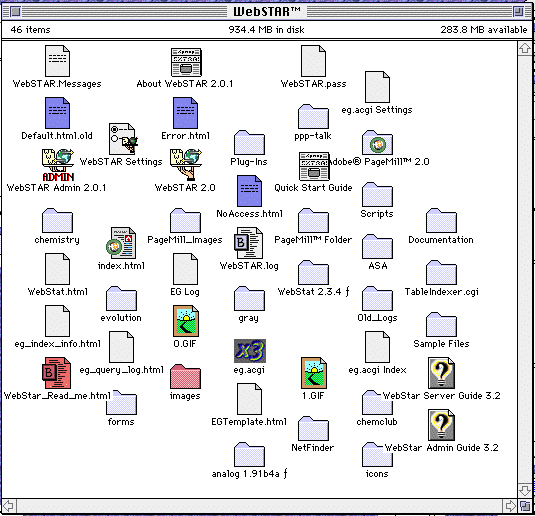
Task: Select the WebSTAR Admin 2.0.1 application icon
Action: [x=58, y=165]
